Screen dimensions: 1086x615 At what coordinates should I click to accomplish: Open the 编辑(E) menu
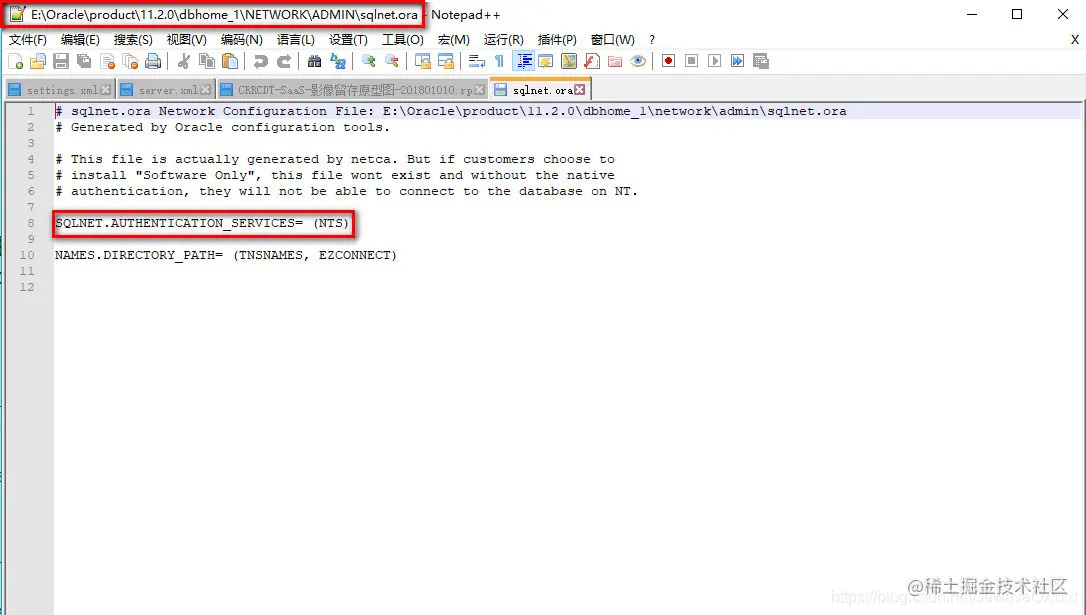[x=80, y=39]
